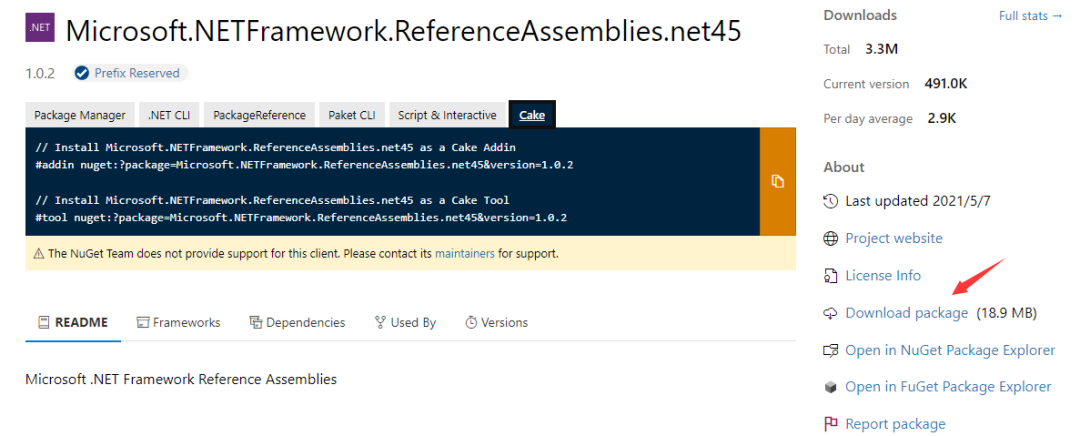Open the README section tab
The image size is (1080, 436).
pos(73,322)
